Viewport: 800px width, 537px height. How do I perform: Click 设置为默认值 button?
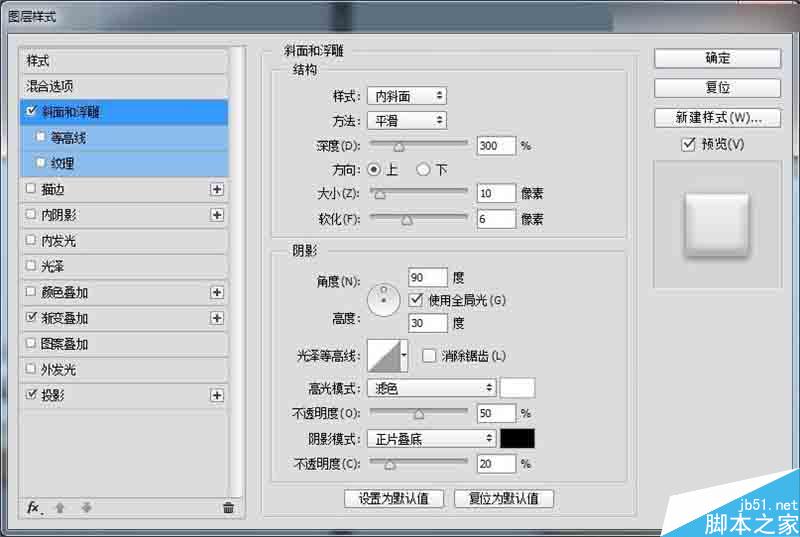coord(394,498)
